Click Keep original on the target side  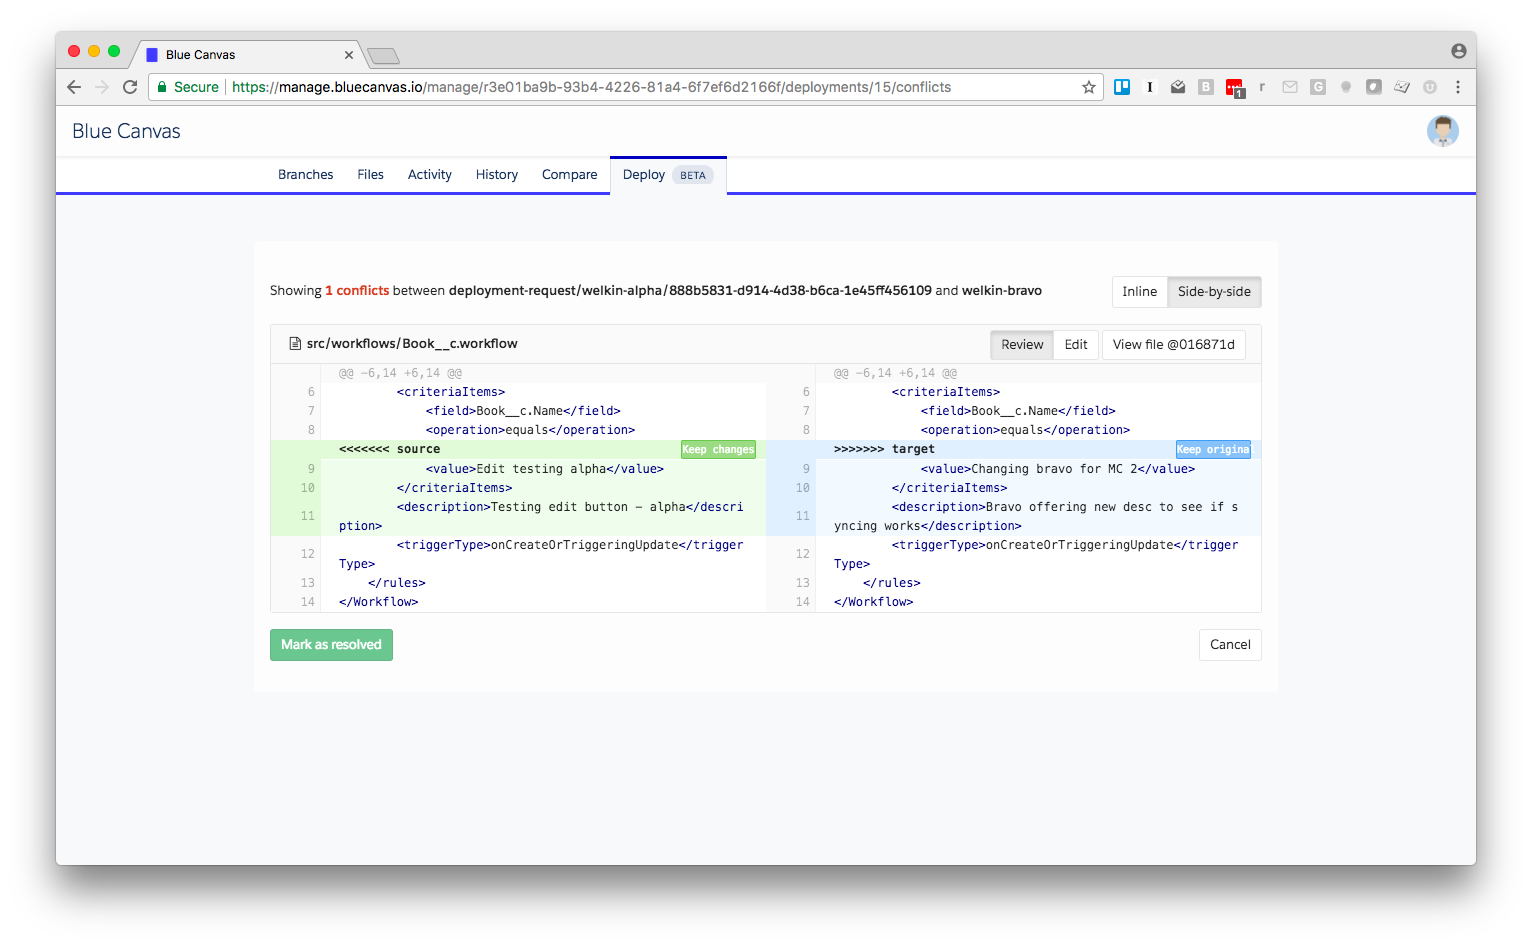[1213, 449]
